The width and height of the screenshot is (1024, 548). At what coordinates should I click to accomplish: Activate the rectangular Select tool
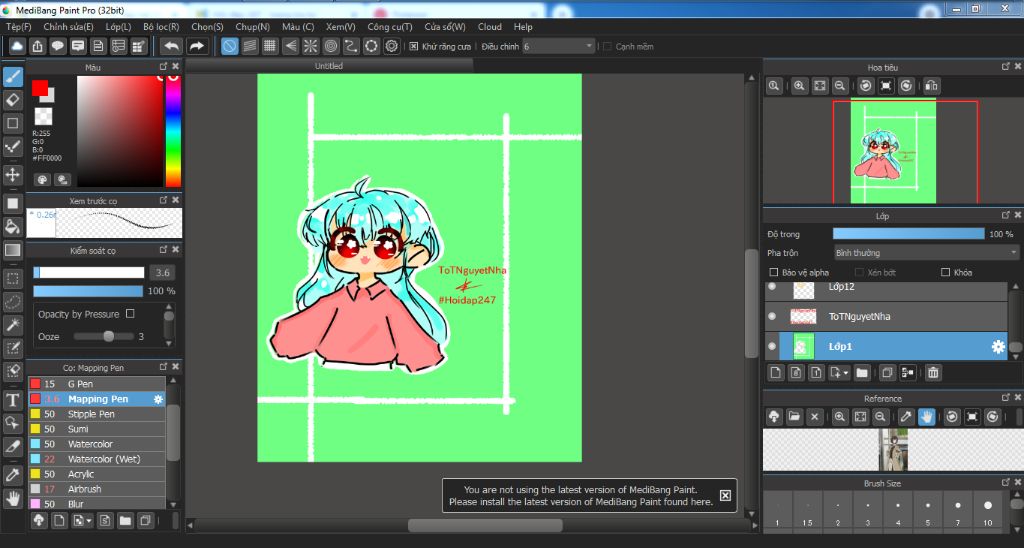pyautogui.click(x=12, y=279)
